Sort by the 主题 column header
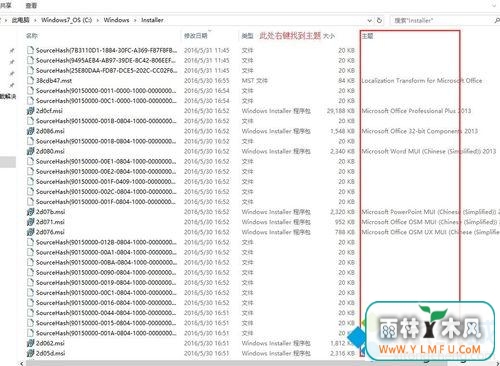The width and height of the screenshot is (500, 366). [x=367, y=36]
